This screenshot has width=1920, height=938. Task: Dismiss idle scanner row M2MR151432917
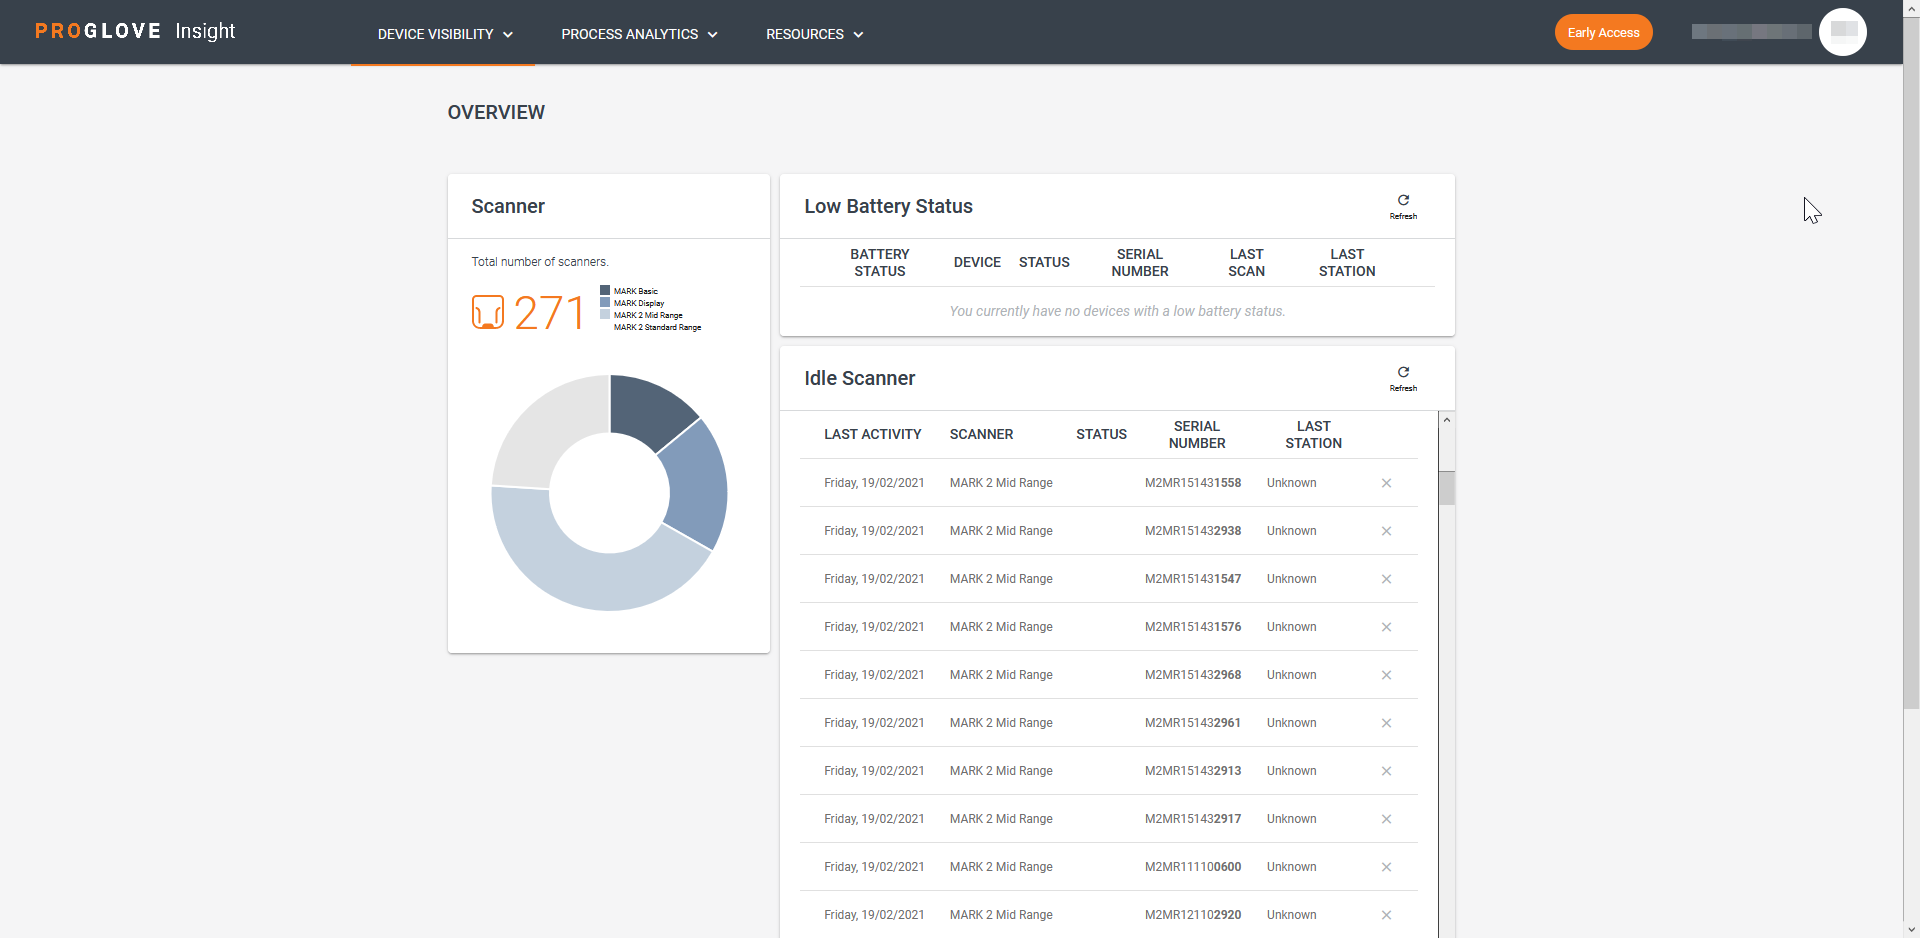[1386, 819]
